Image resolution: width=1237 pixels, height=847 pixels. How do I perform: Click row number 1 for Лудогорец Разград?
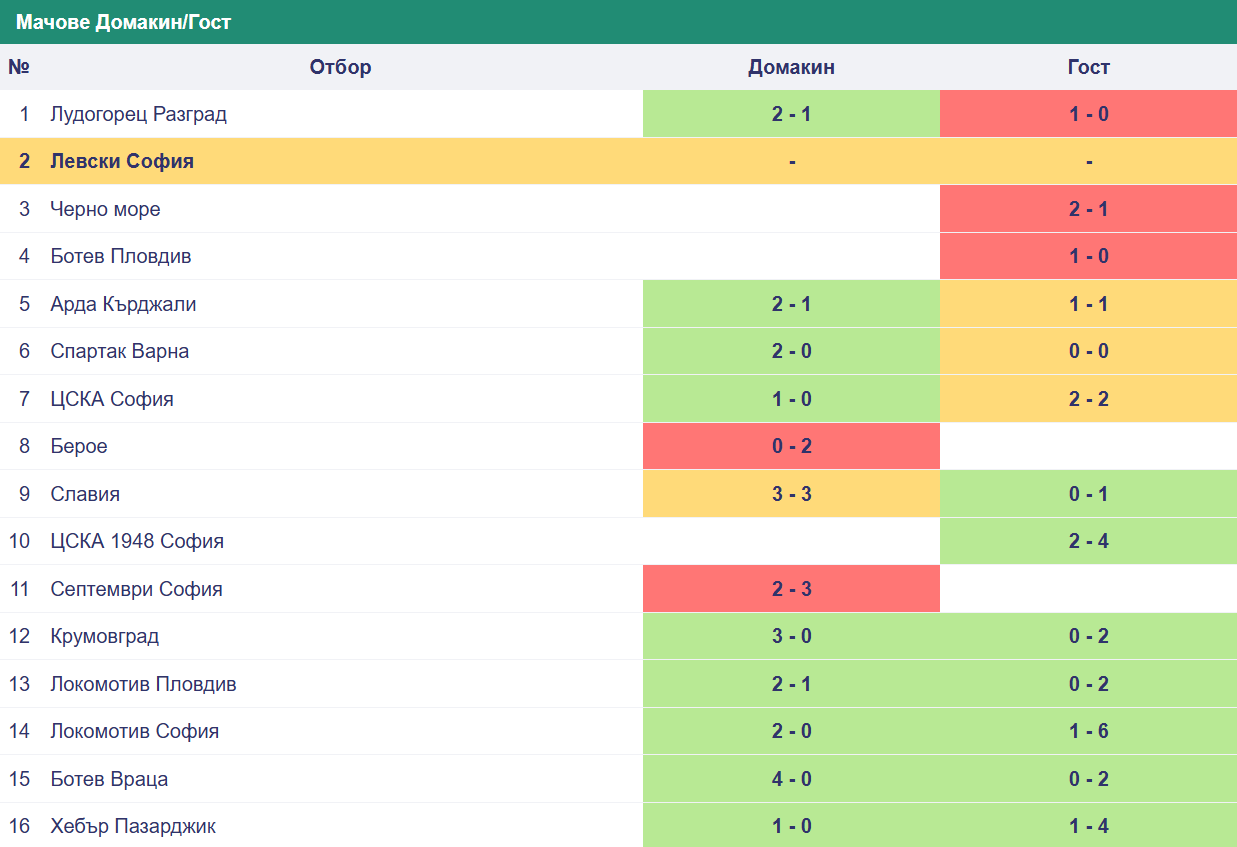(24, 114)
